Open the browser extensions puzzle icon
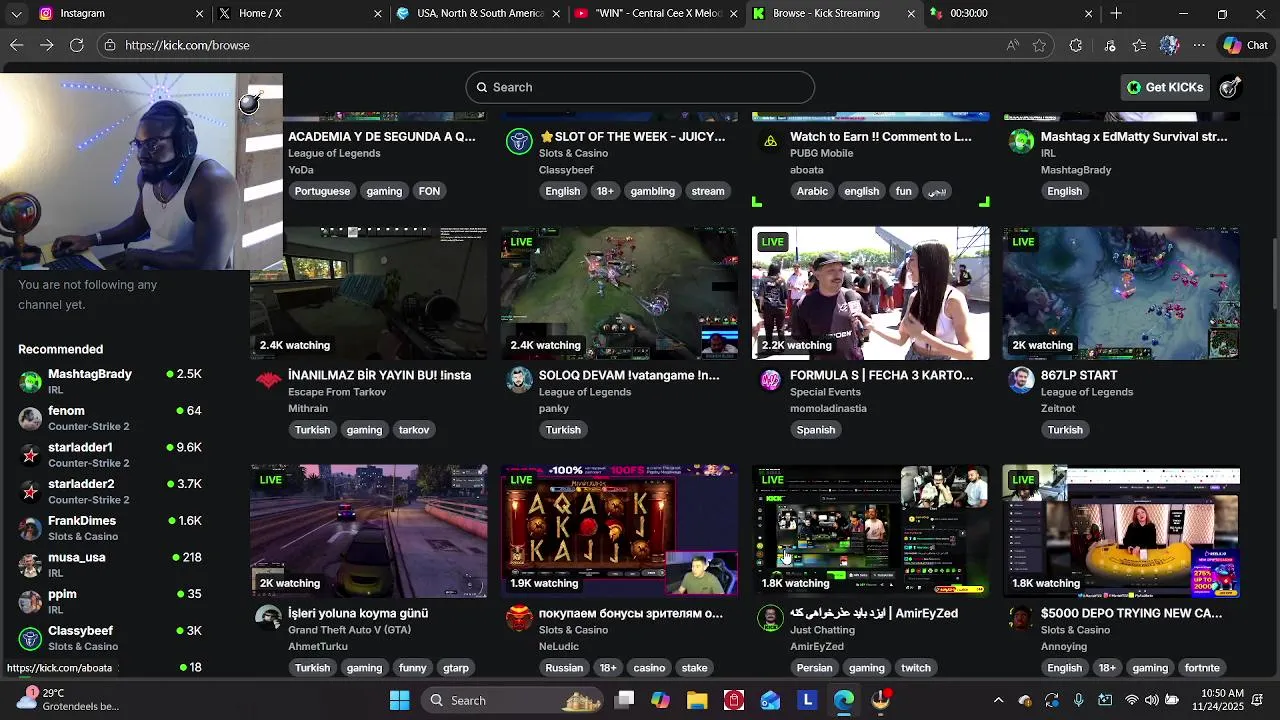 click(x=1076, y=45)
